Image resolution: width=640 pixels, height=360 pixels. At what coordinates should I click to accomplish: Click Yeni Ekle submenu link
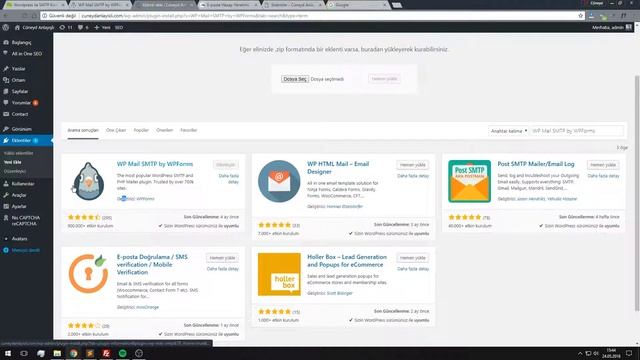pyautogui.click(x=13, y=162)
